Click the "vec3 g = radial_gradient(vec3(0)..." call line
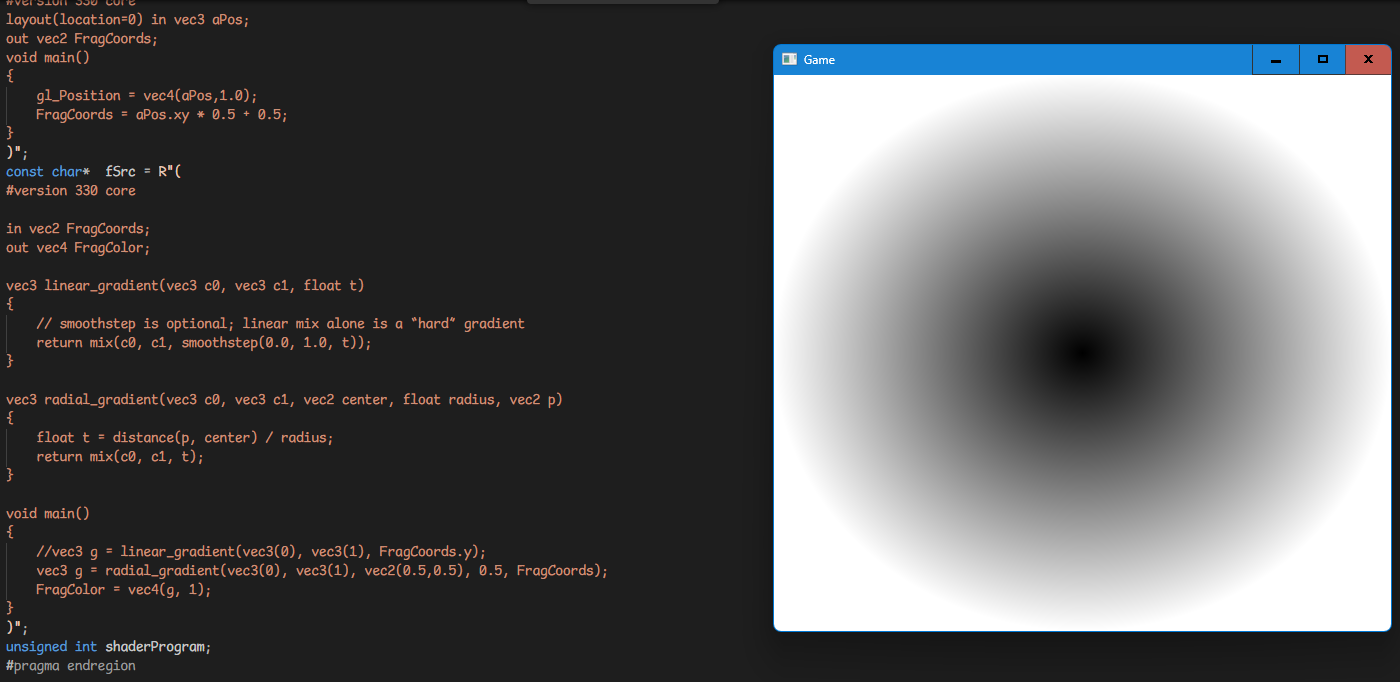 (322, 571)
